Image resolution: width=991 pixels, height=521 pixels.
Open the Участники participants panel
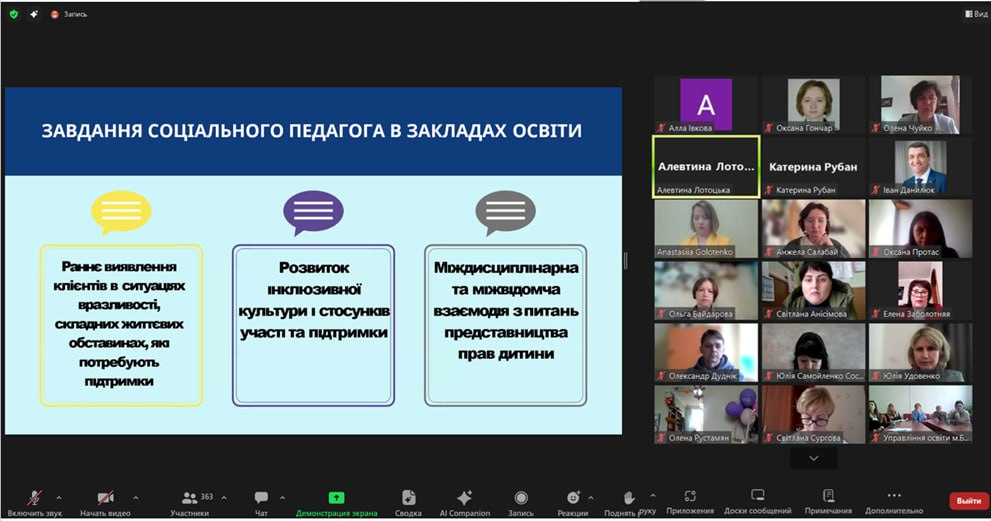tap(189, 500)
